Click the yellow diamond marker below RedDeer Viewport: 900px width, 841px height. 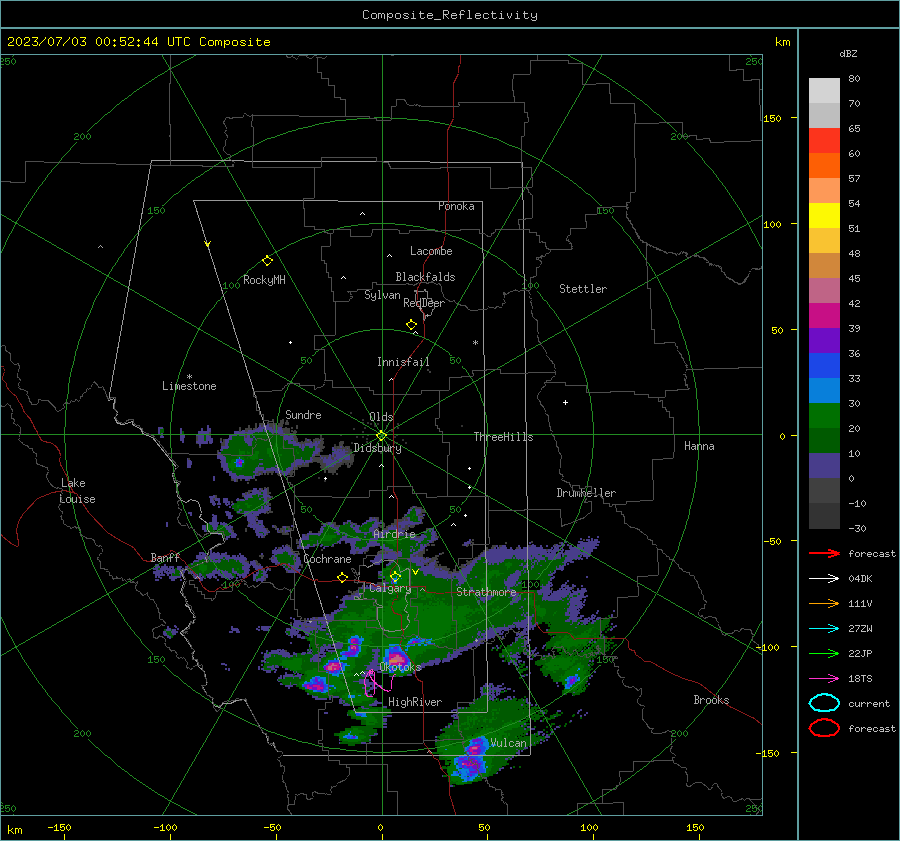411,325
